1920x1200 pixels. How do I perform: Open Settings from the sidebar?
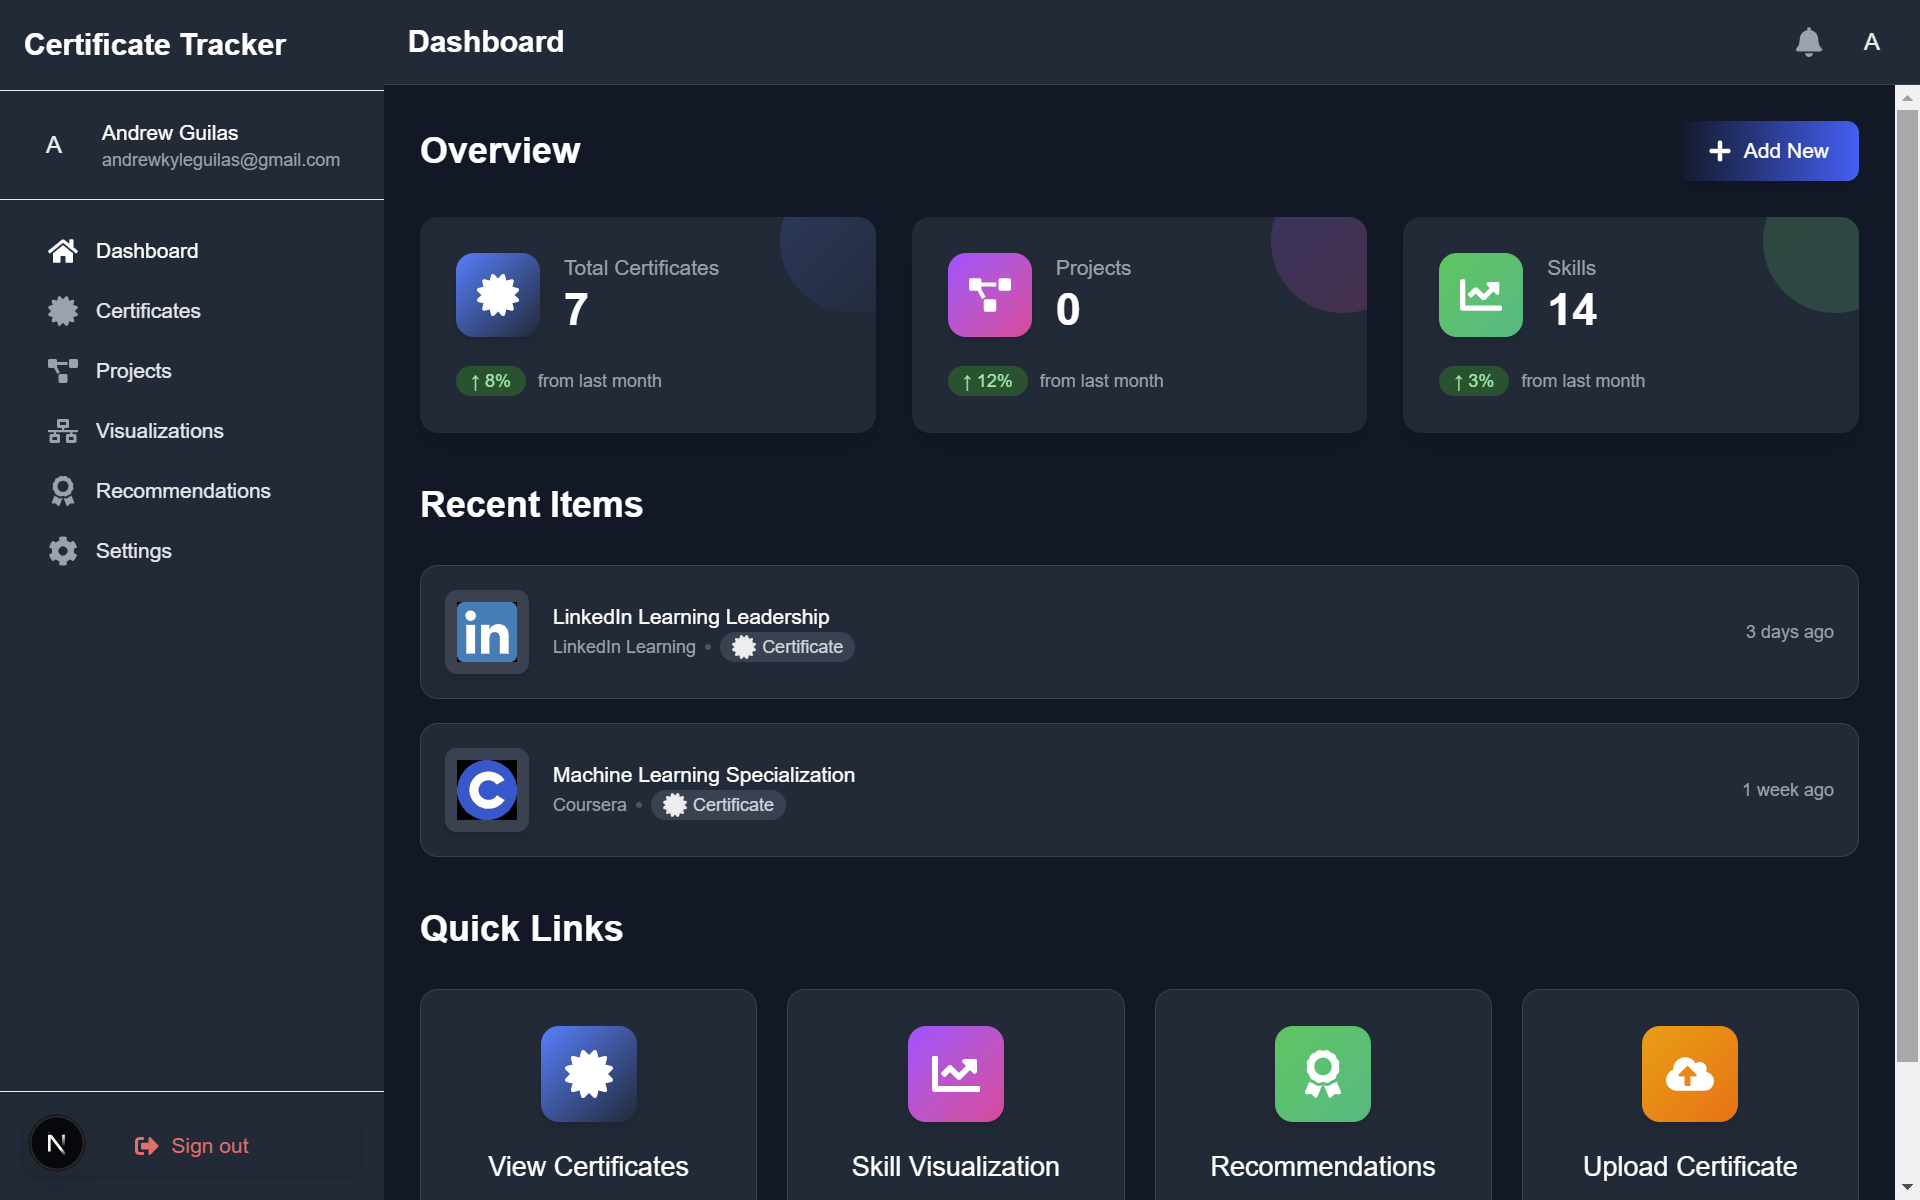[133, 551]
